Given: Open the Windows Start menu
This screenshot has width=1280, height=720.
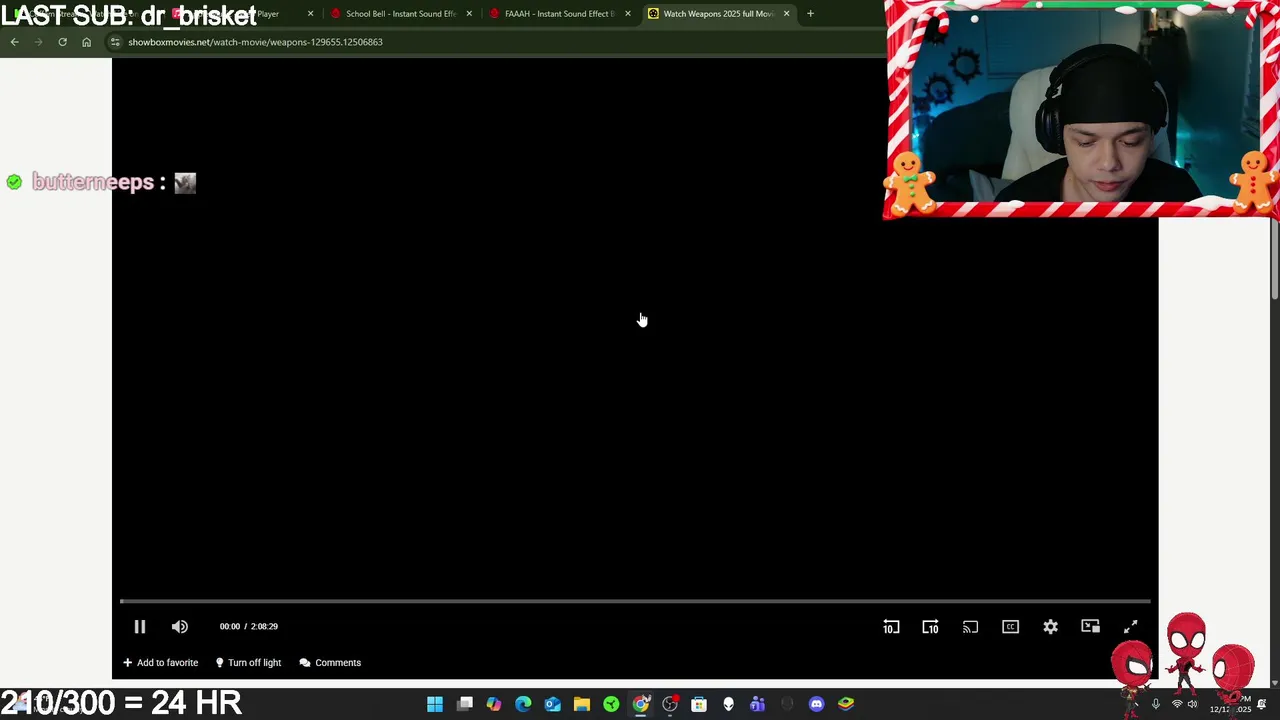Looking at the screenshot, I should 435,704.
